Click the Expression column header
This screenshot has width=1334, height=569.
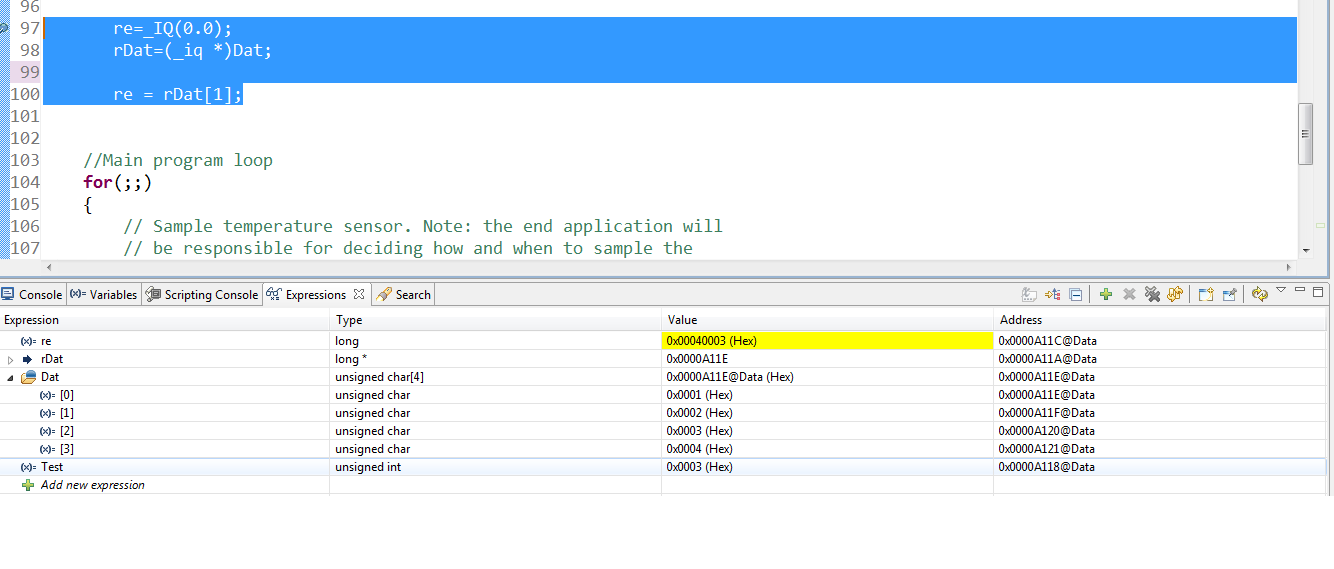(x=165, y=320)
